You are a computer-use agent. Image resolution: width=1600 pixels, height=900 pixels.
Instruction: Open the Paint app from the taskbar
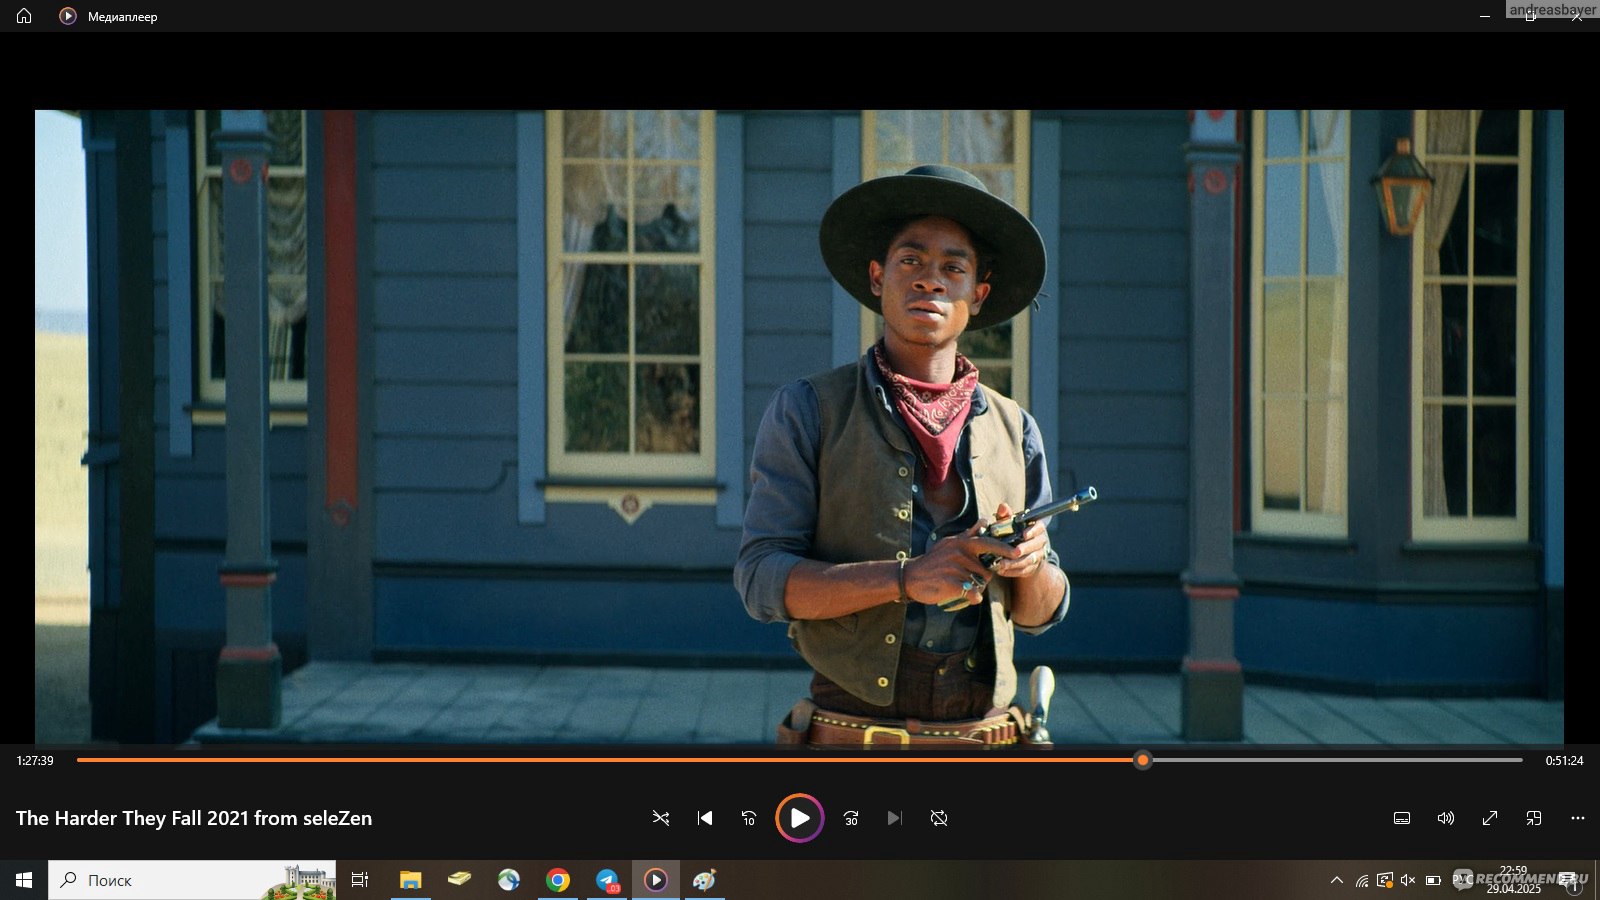pyautogui.click(x=705, y=880)
